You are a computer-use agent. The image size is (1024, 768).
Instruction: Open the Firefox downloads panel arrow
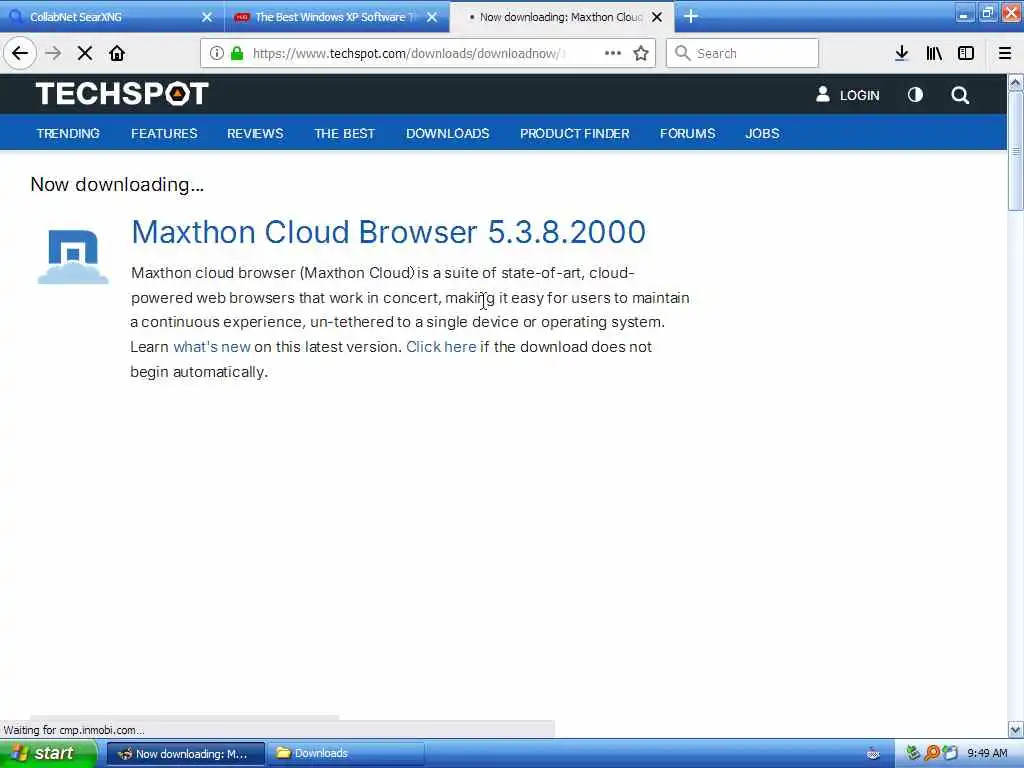902,54
